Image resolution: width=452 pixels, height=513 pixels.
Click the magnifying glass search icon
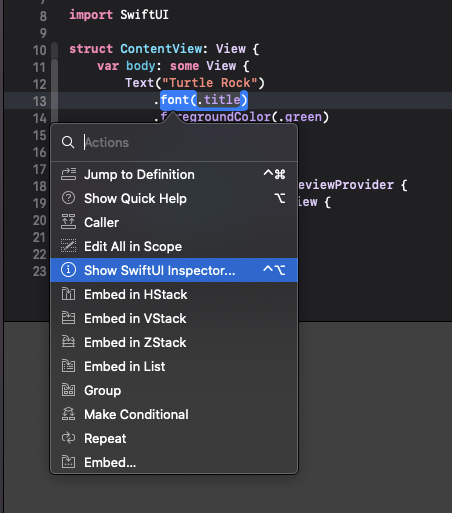point(68,142)
